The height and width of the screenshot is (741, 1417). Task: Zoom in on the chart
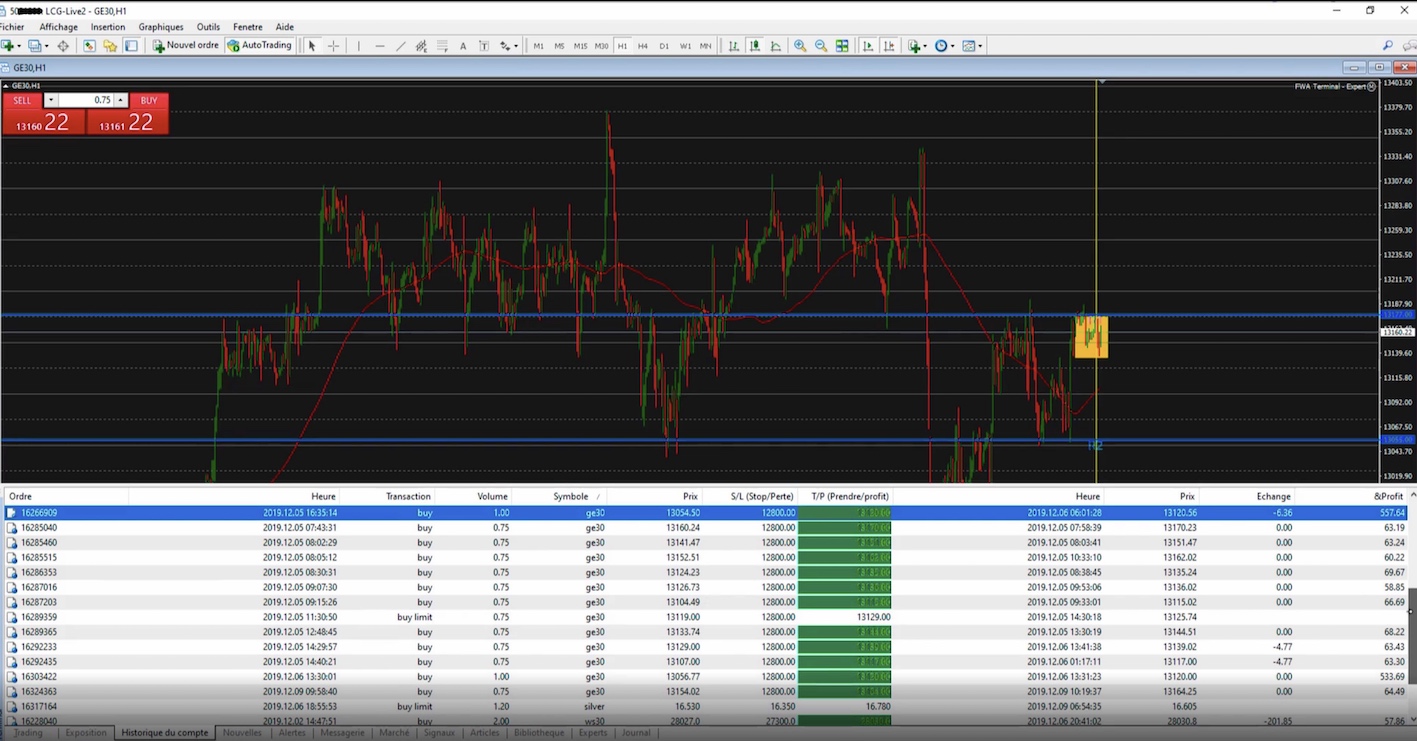800,46
